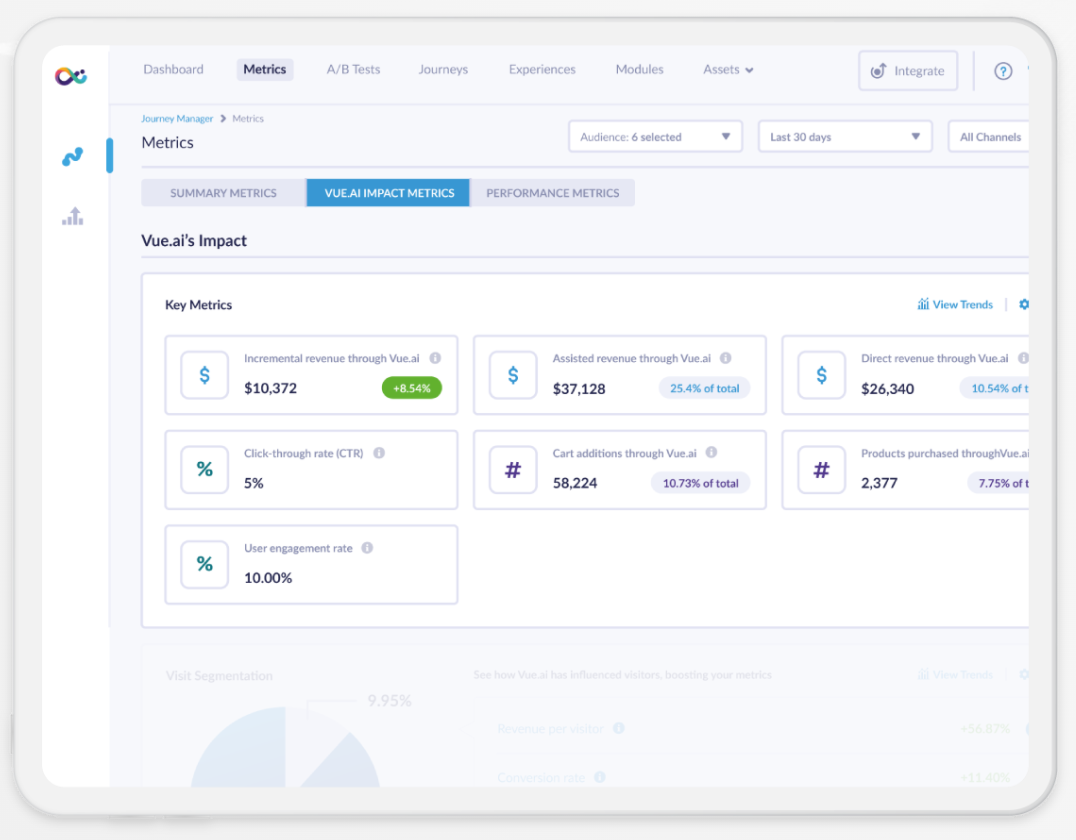The width and height of the screenshot is (1076, 840).
Task: Open A/B Tests in the top navigation
Action: tap(353, 69)
